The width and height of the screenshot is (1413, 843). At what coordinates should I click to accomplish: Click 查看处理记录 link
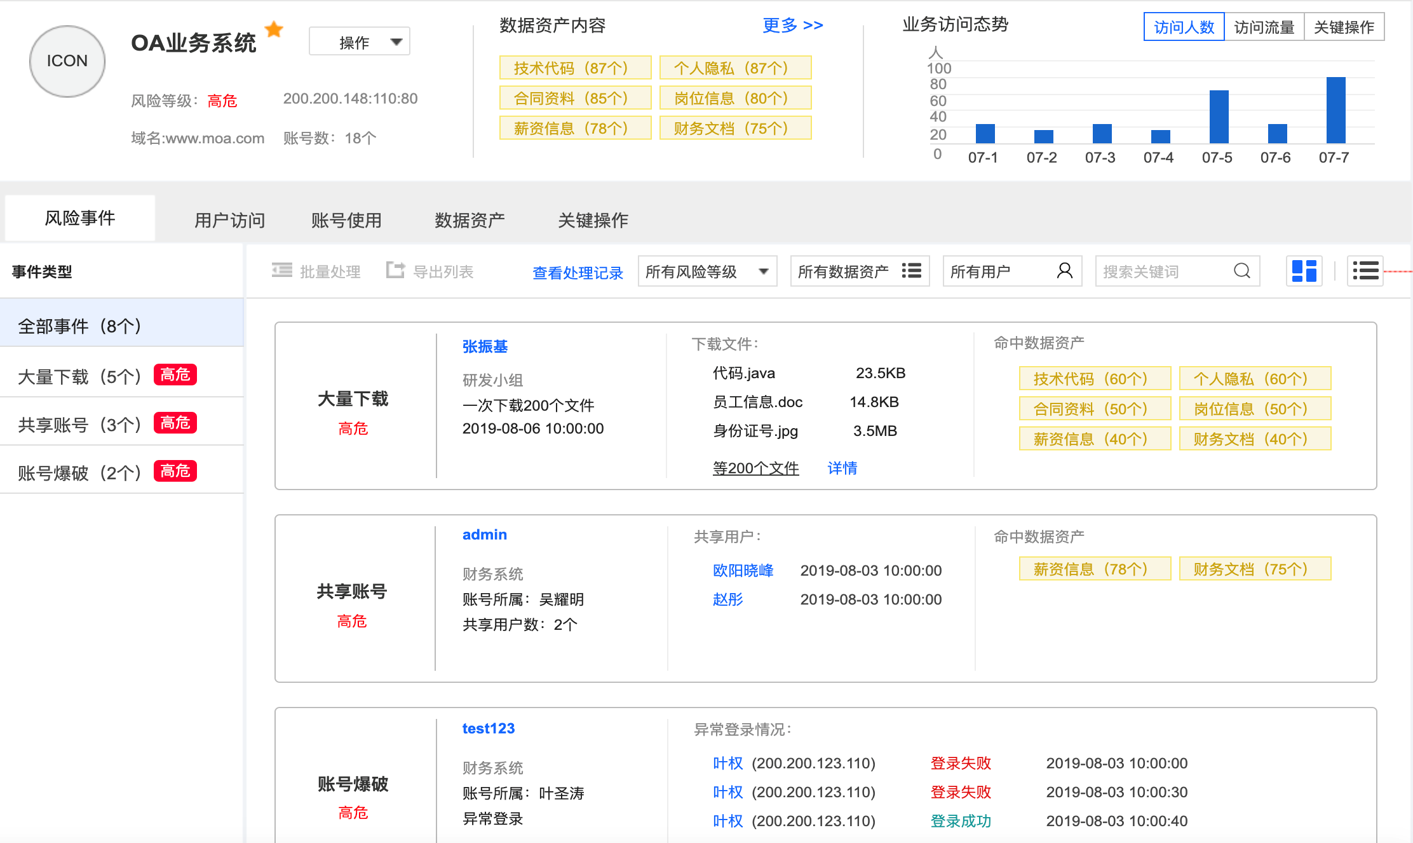coord(578,272)
